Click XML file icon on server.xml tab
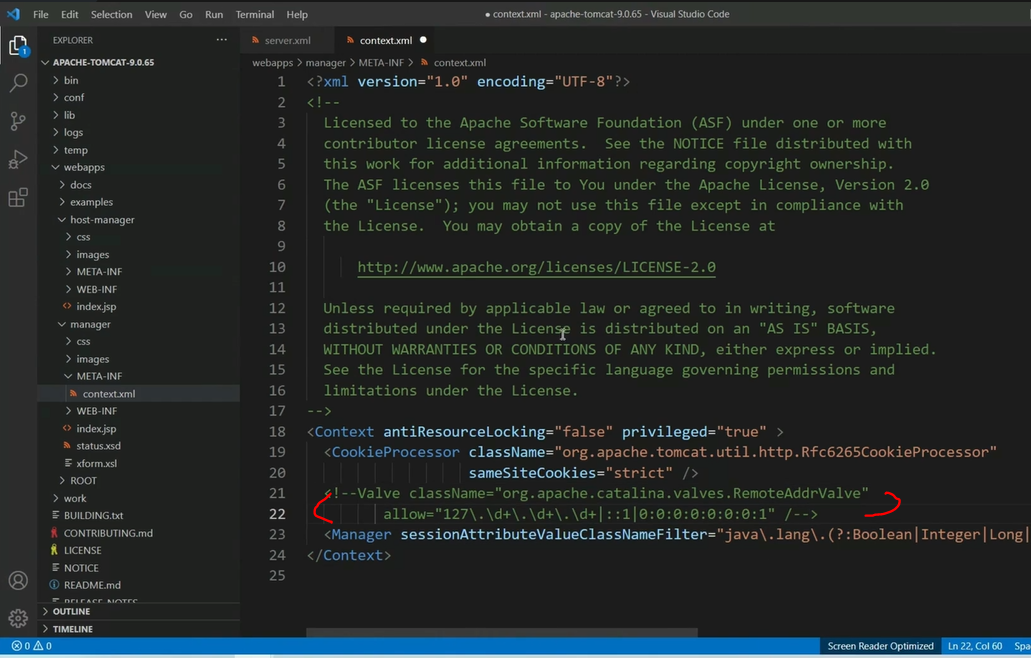1031x658 pixels. [255, 40]
